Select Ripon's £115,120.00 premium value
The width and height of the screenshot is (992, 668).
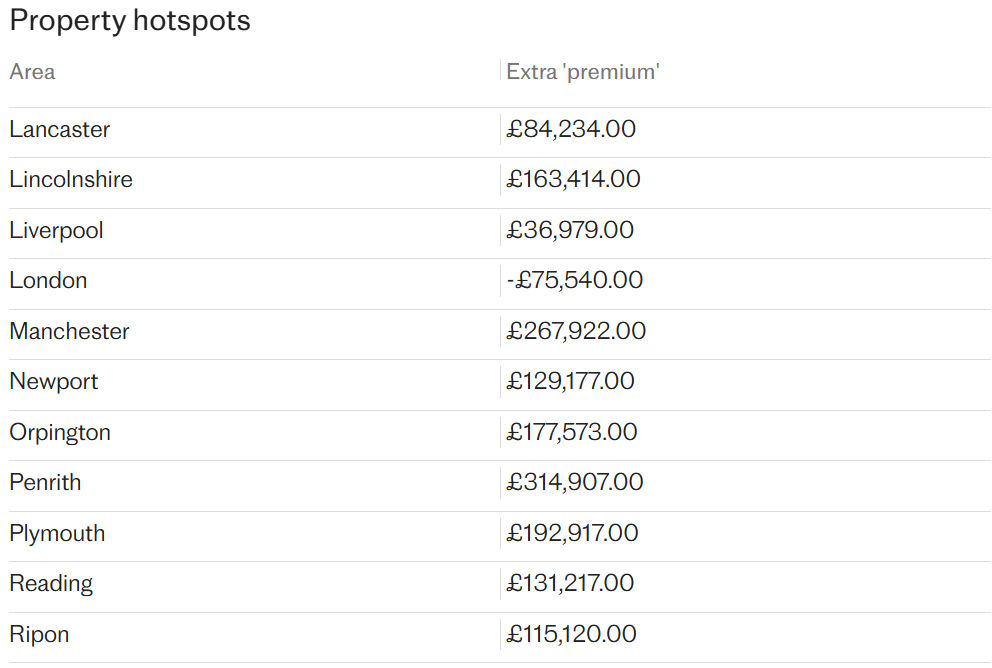[571, 634]
